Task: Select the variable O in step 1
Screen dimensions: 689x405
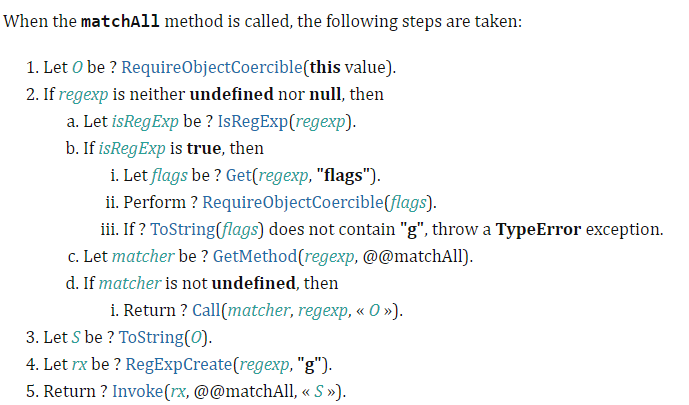Action: click(x=77, y=67)
